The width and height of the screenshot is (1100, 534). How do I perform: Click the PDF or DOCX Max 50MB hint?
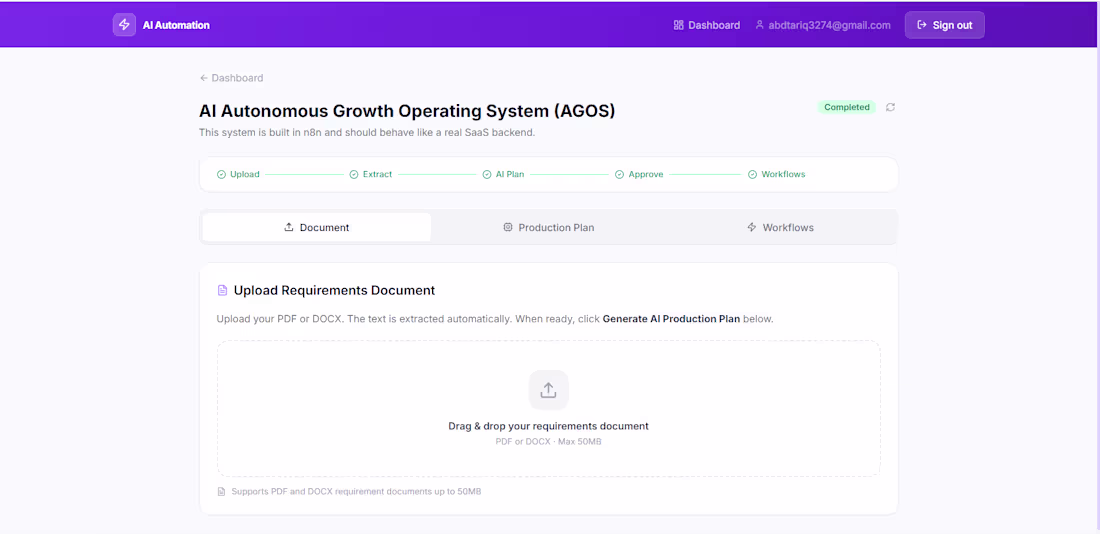point(549,442)
